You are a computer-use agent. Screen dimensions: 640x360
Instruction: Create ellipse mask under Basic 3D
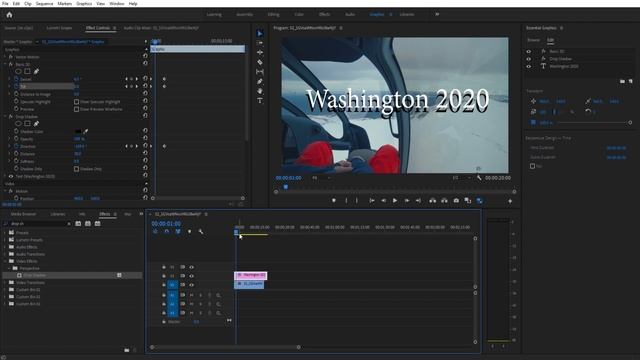click(x=18, y=71)
